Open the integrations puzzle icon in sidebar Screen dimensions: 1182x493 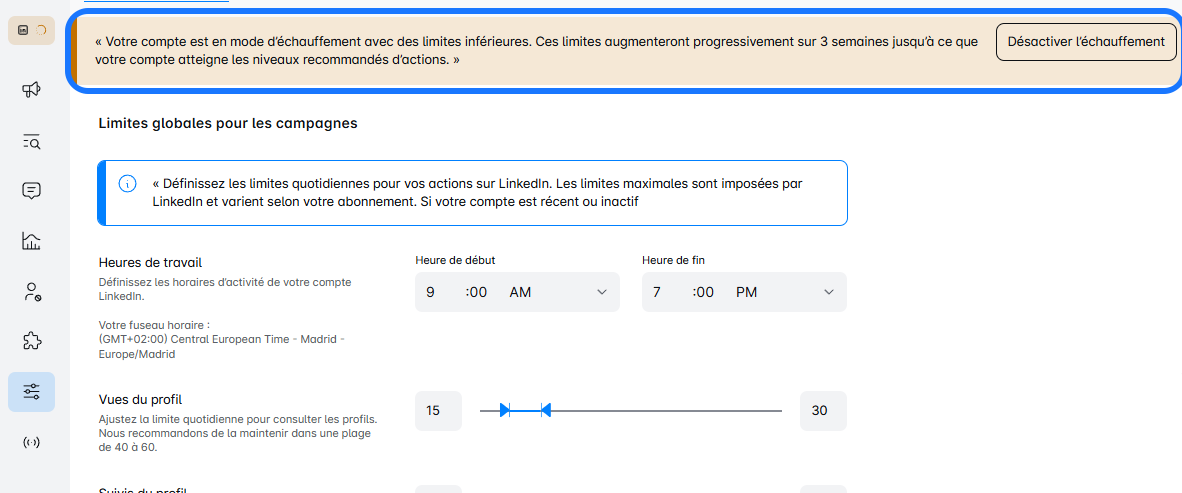coord(31,342)
